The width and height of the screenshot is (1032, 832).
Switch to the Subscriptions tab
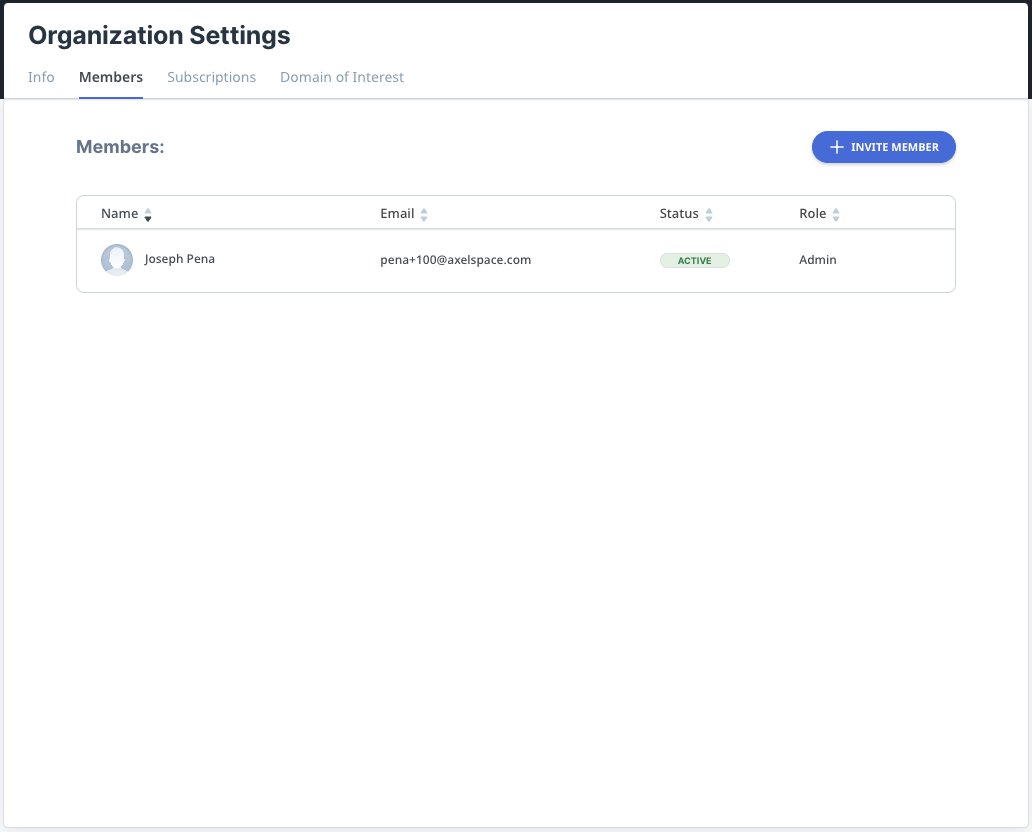(x=211, y=77)
